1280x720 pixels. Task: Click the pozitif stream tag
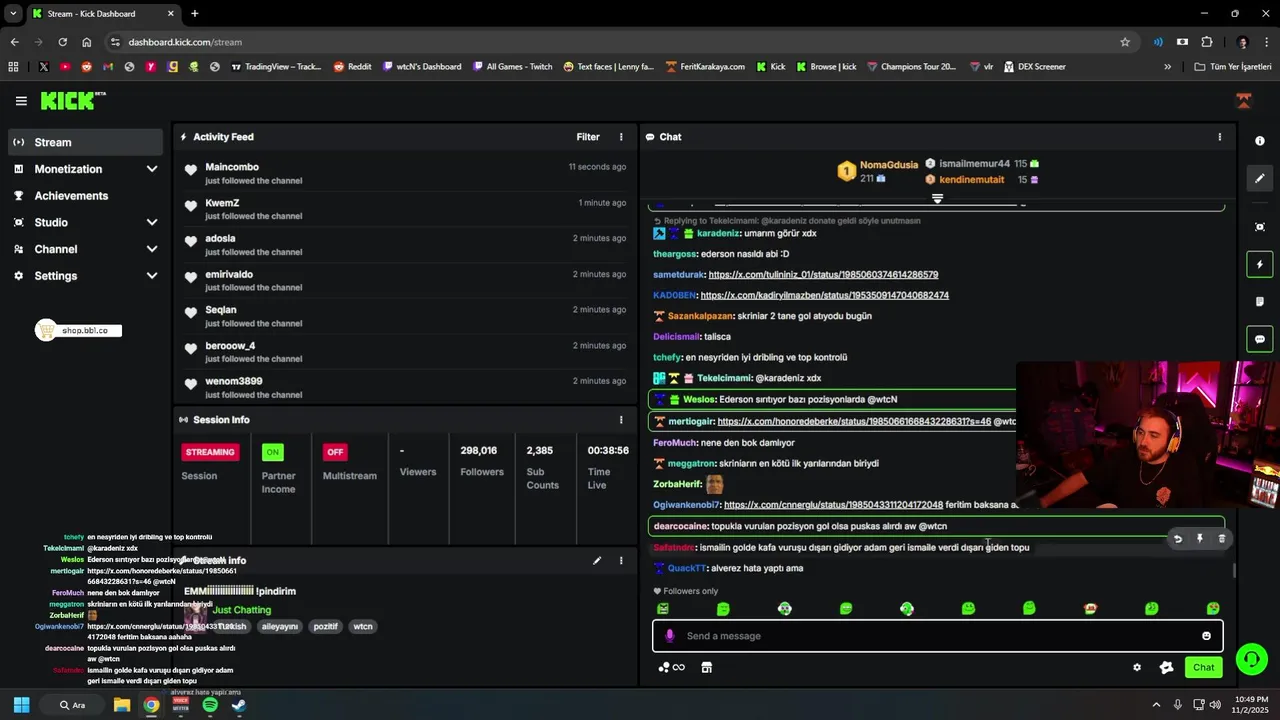tap(326, 627)
